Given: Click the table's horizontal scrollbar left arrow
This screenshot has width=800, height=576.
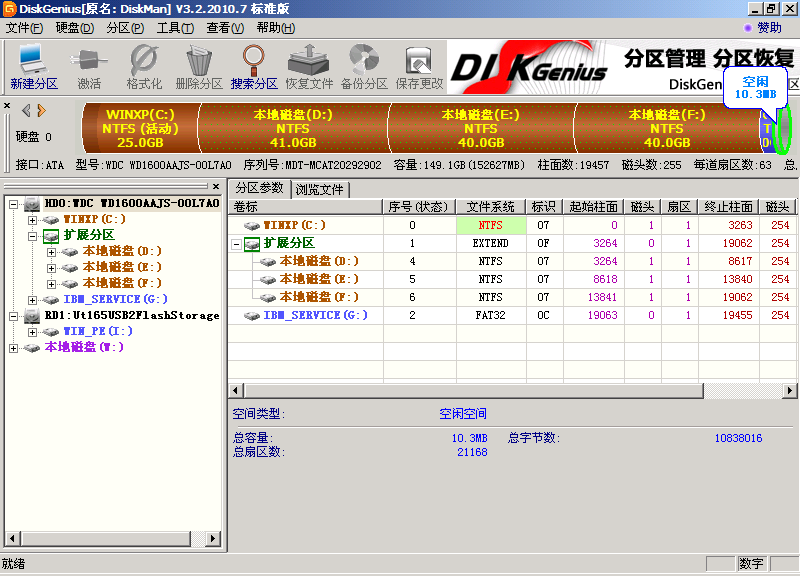Looking at the screenshot, I should tap(235, 391).
